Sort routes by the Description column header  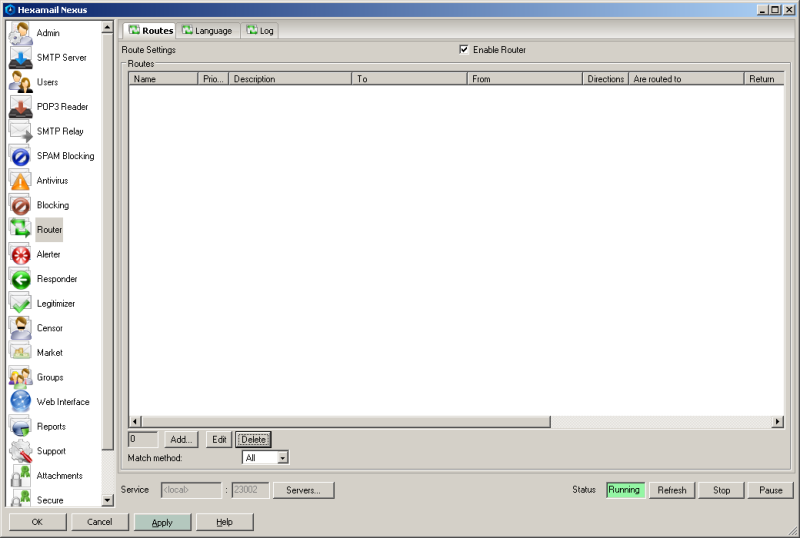[289, 79]
